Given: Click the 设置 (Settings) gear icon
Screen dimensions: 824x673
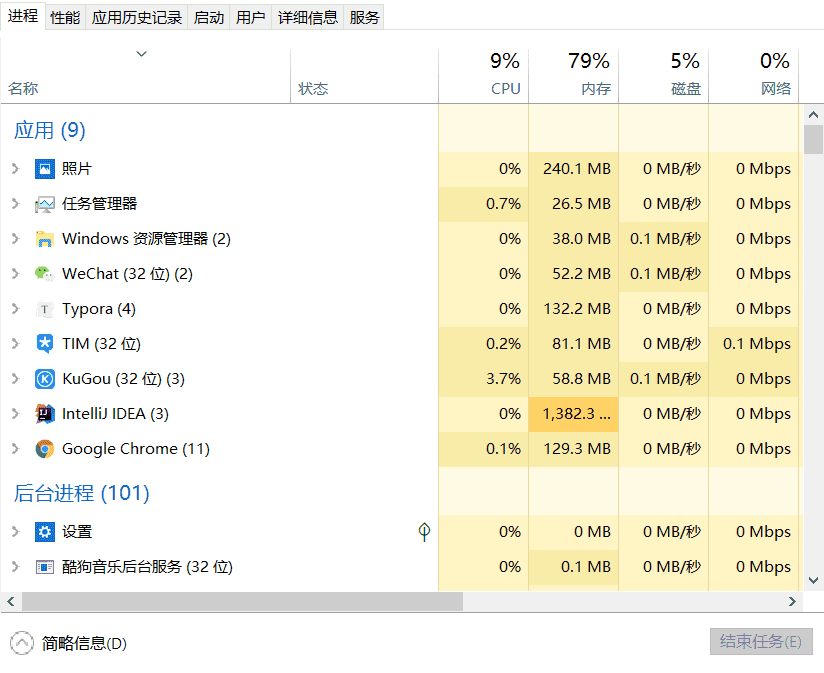Looking at the screenshot, I should [x=45, y=532].
